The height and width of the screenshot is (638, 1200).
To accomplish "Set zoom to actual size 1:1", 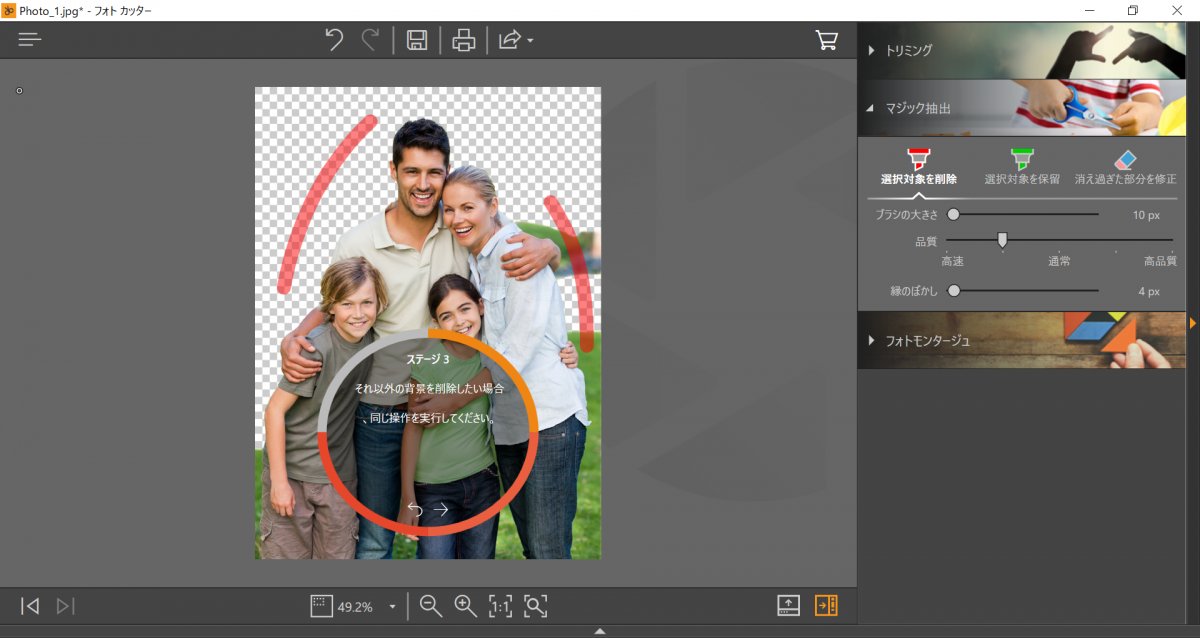I will pyautogui.click(x=500, y=605).
